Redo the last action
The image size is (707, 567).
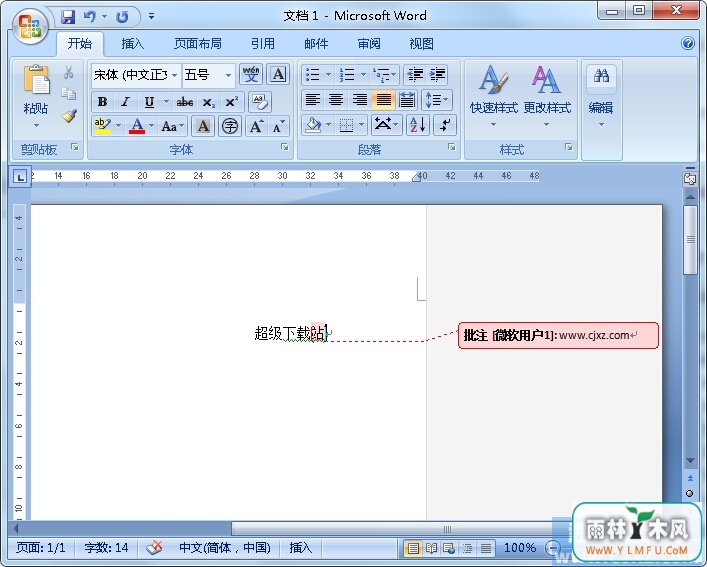click(x=122, y=17)
